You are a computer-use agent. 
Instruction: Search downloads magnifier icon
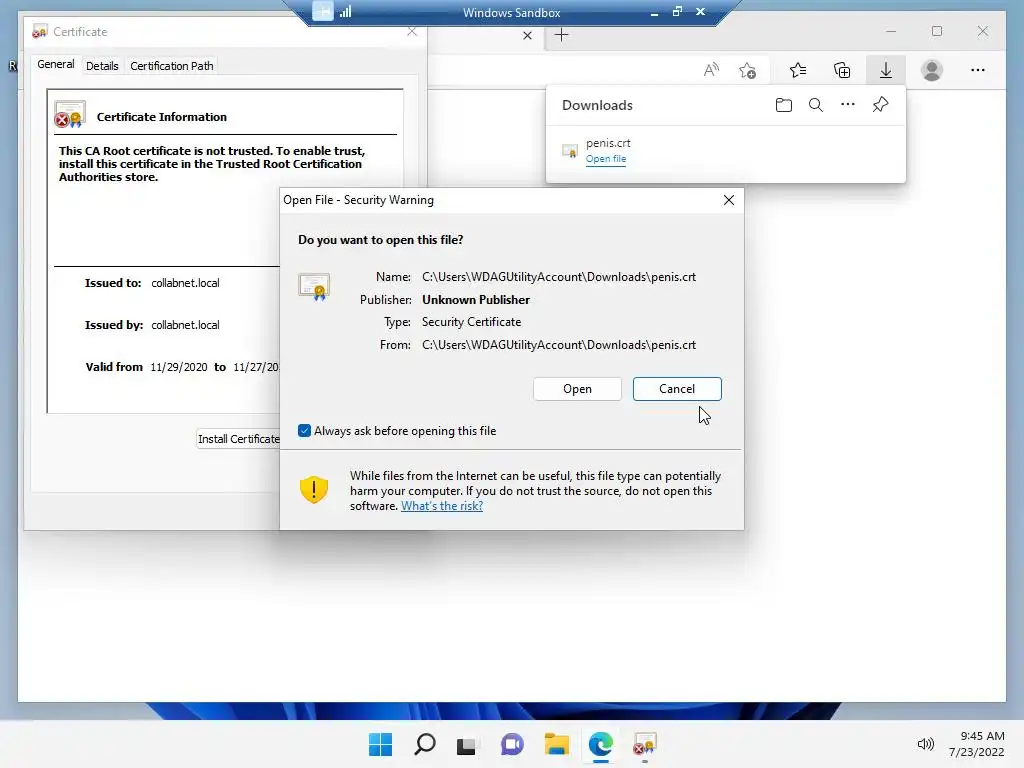point(816,105)
